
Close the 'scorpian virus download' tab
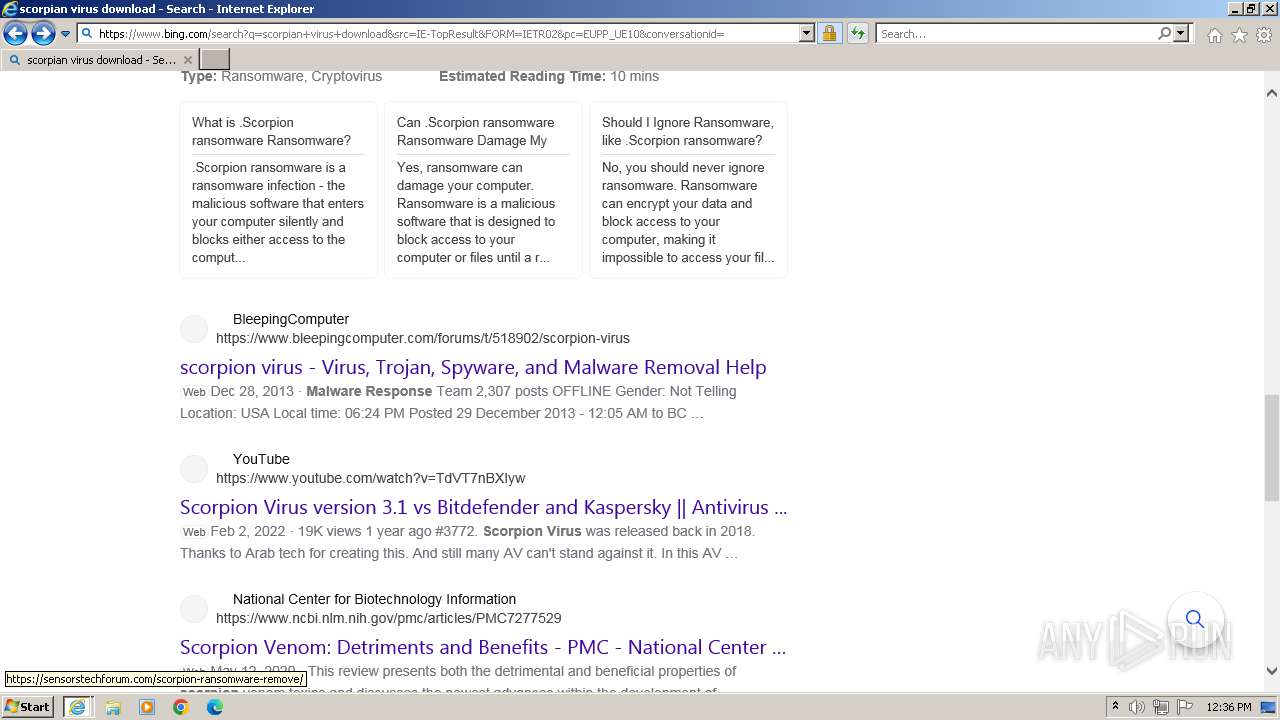187,60
